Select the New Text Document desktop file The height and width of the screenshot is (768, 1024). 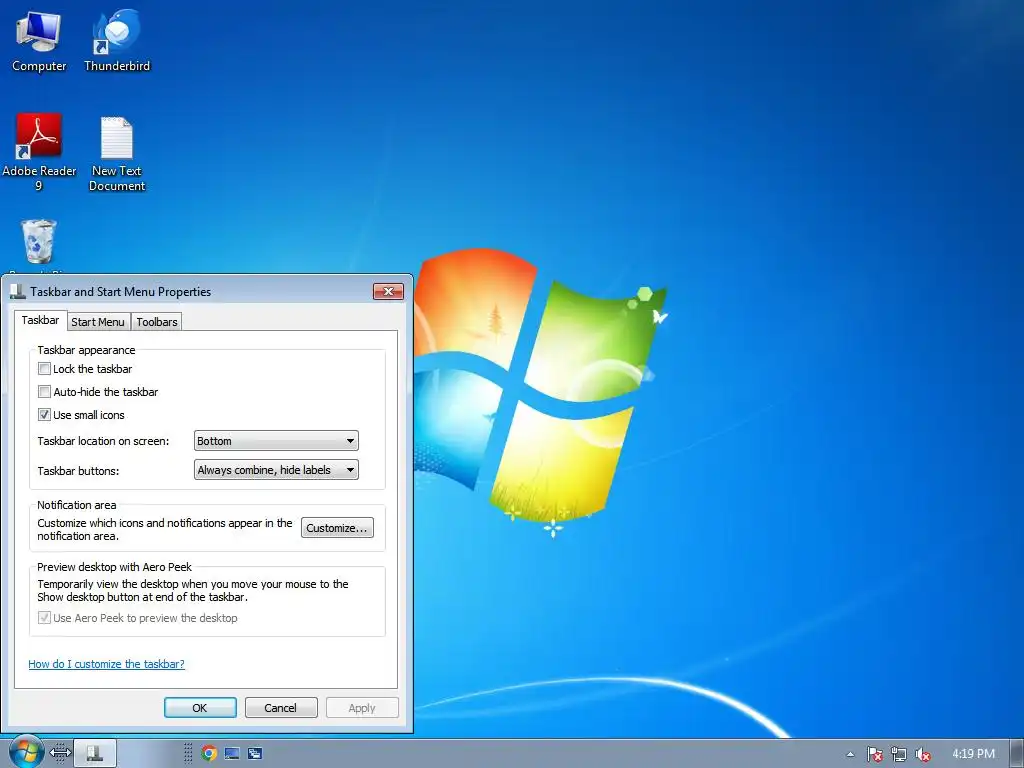tap(117, 153)
